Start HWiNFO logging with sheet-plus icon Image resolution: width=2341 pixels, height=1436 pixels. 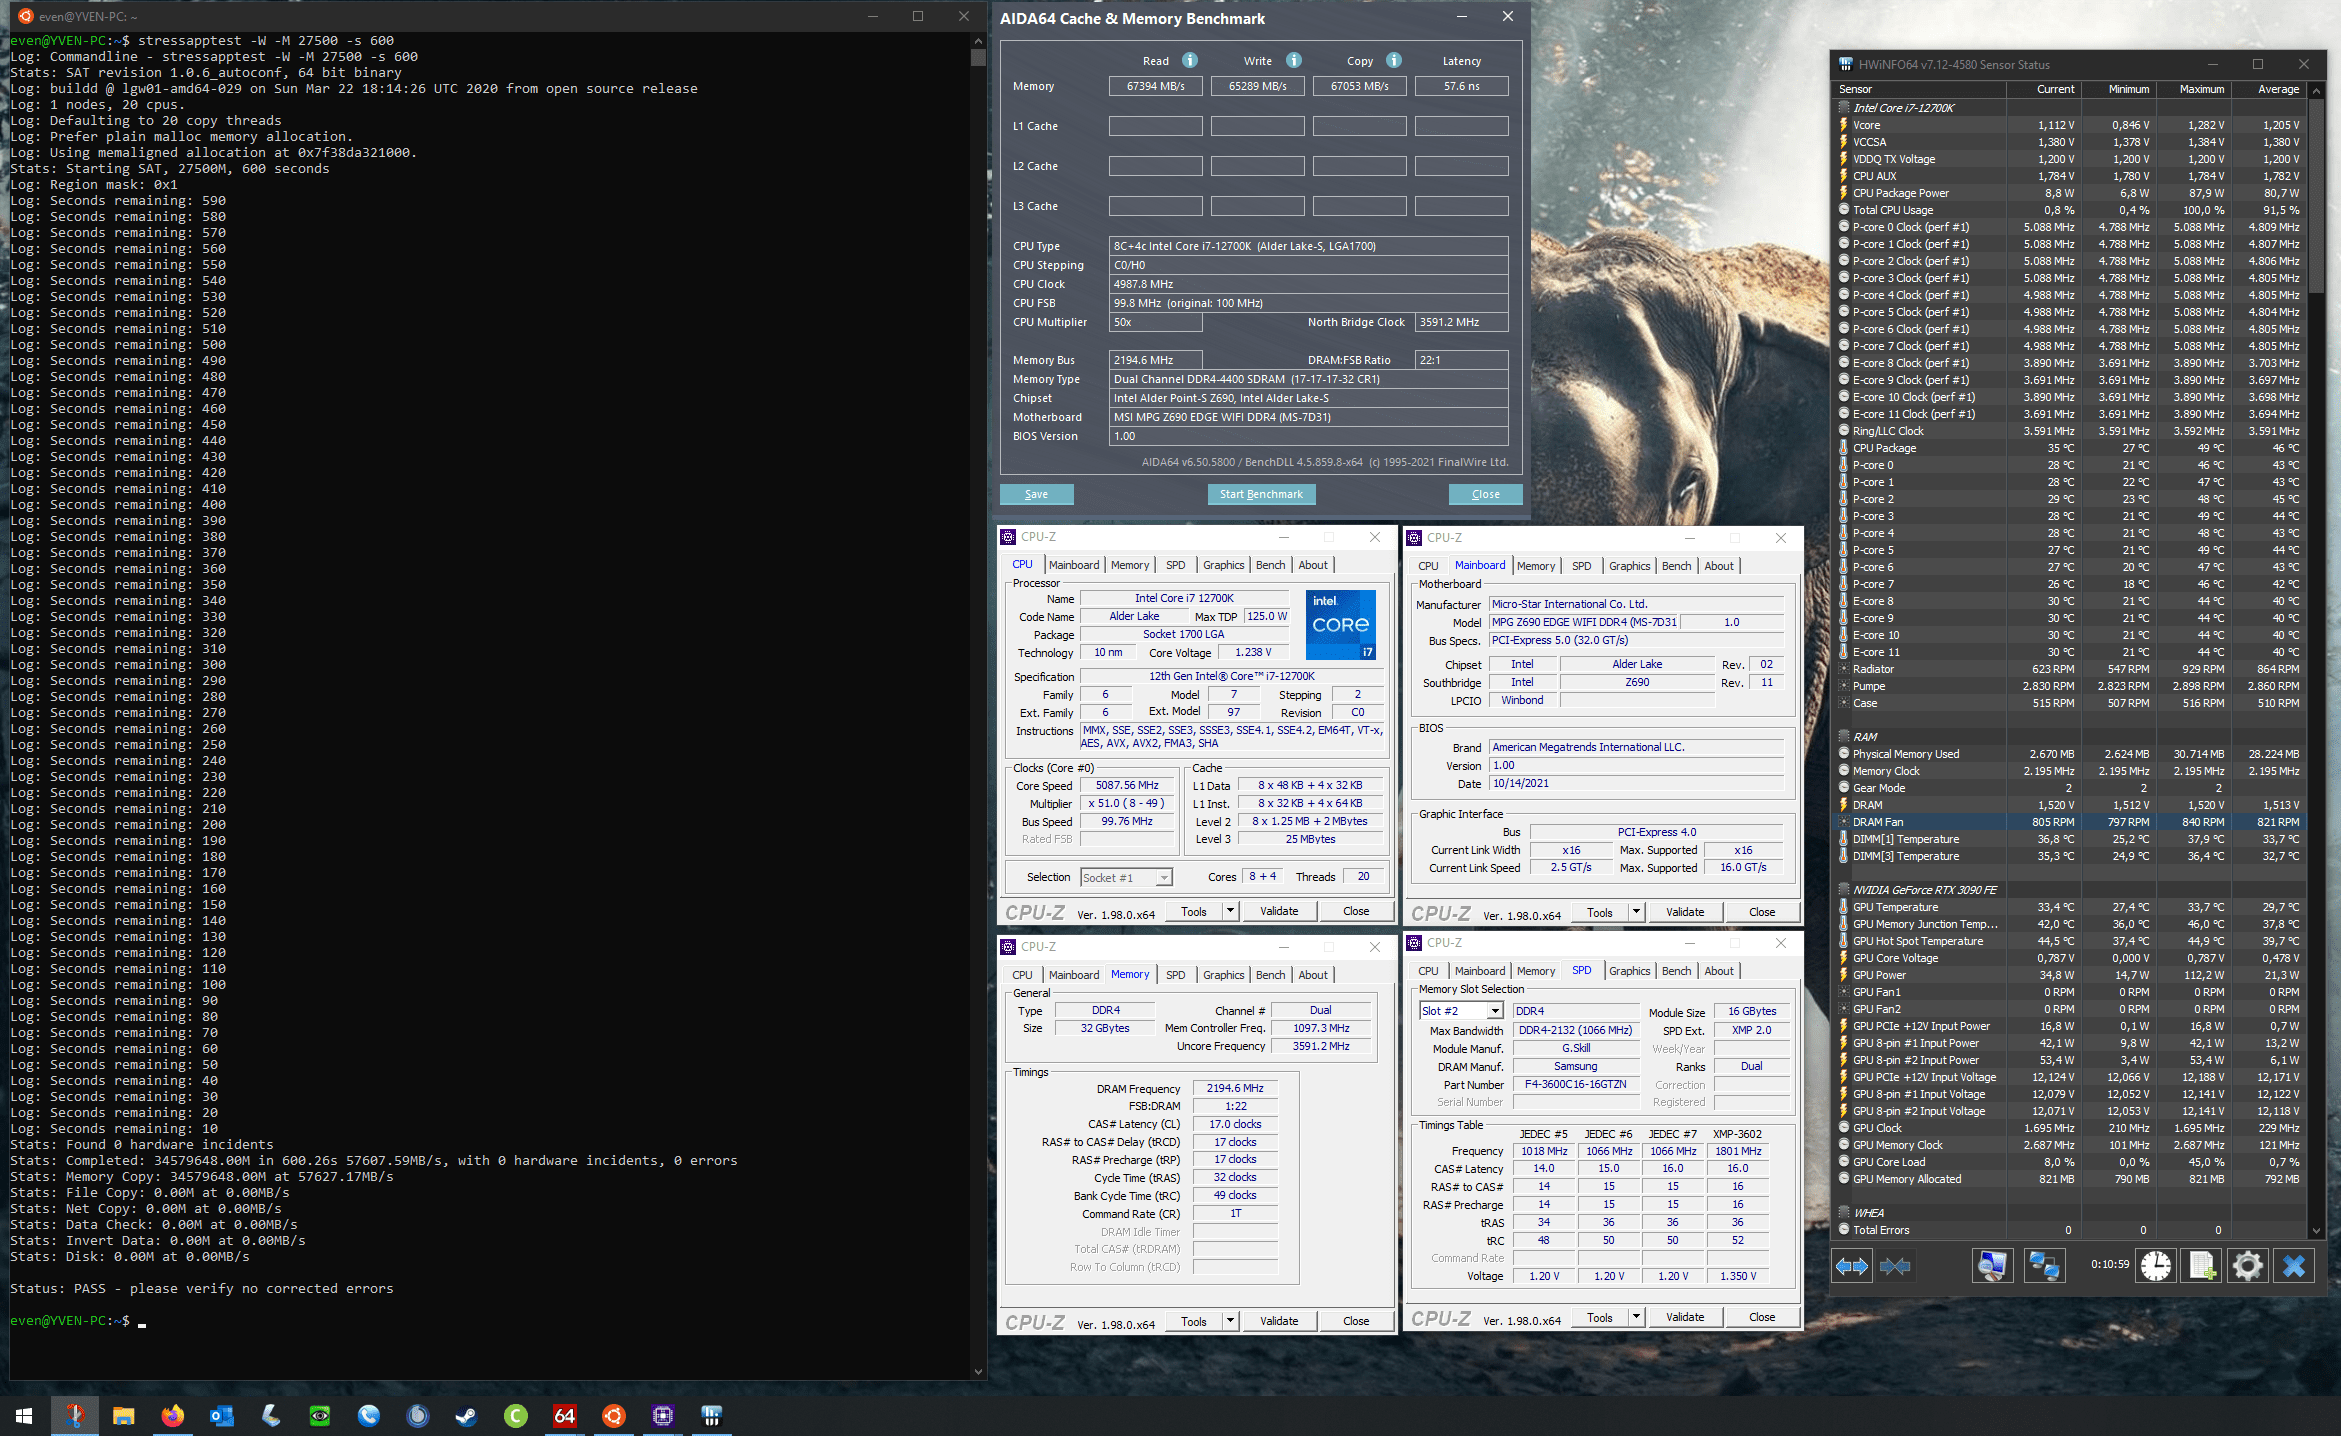[2202, 1266]
